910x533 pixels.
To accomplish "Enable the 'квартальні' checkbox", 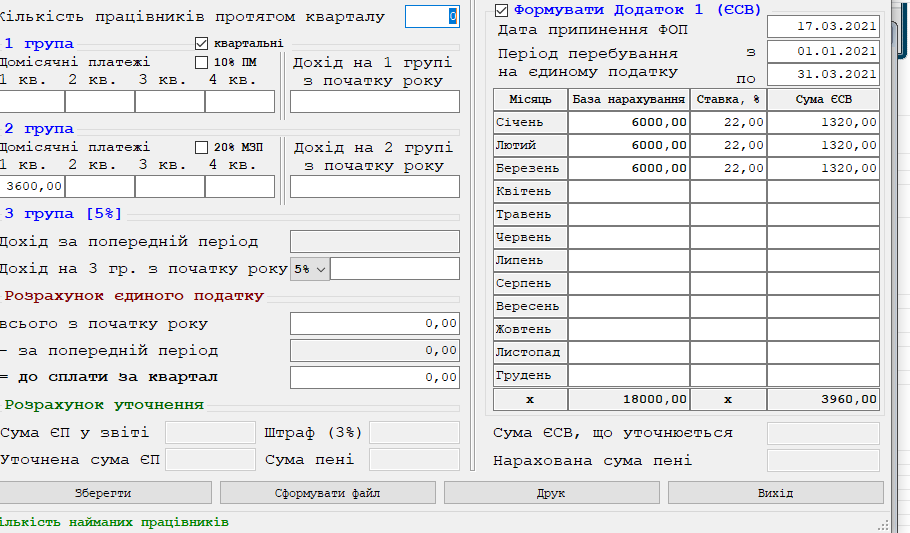I will tap(201, 44).
